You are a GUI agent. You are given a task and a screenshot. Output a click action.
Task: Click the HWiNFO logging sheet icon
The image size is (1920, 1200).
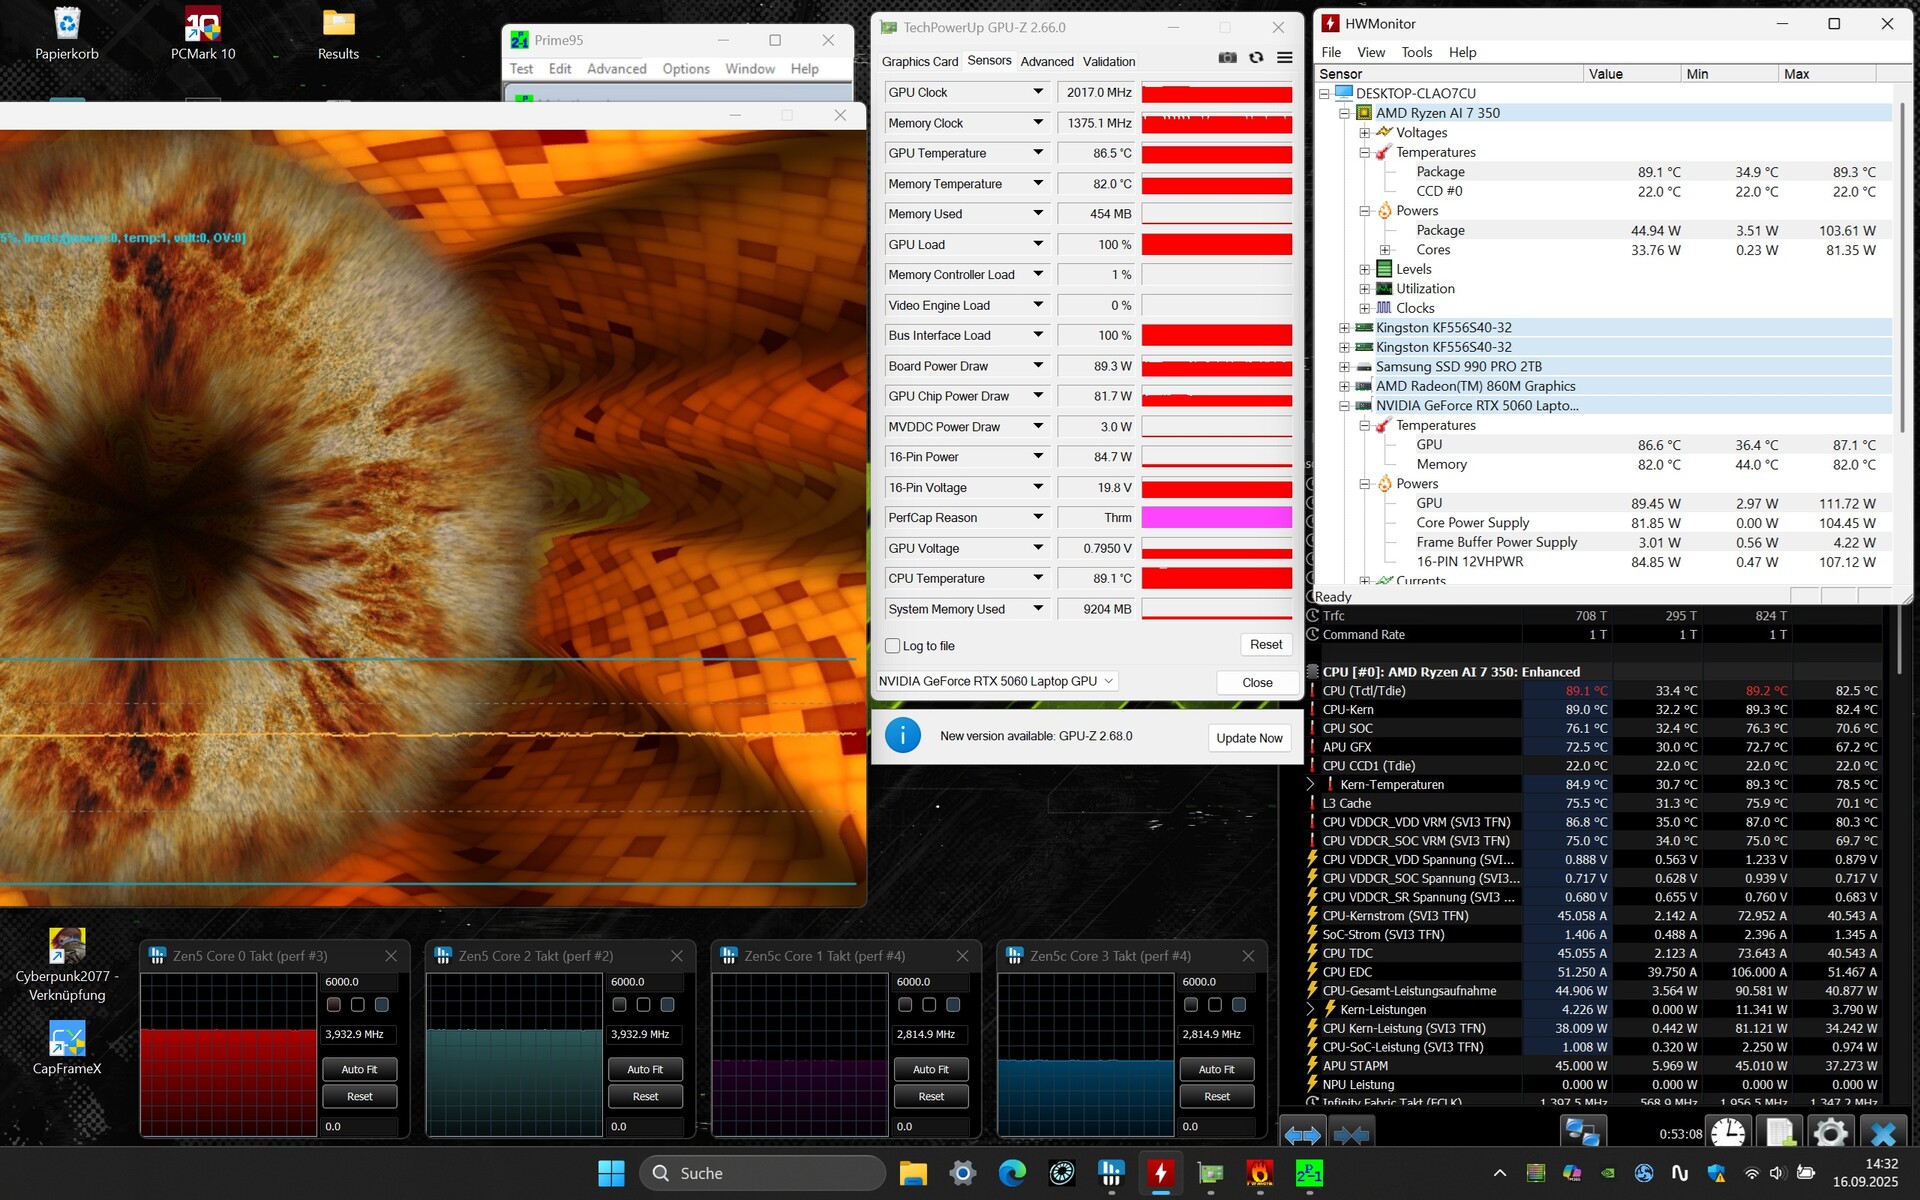click(x=1780, y=1133)
